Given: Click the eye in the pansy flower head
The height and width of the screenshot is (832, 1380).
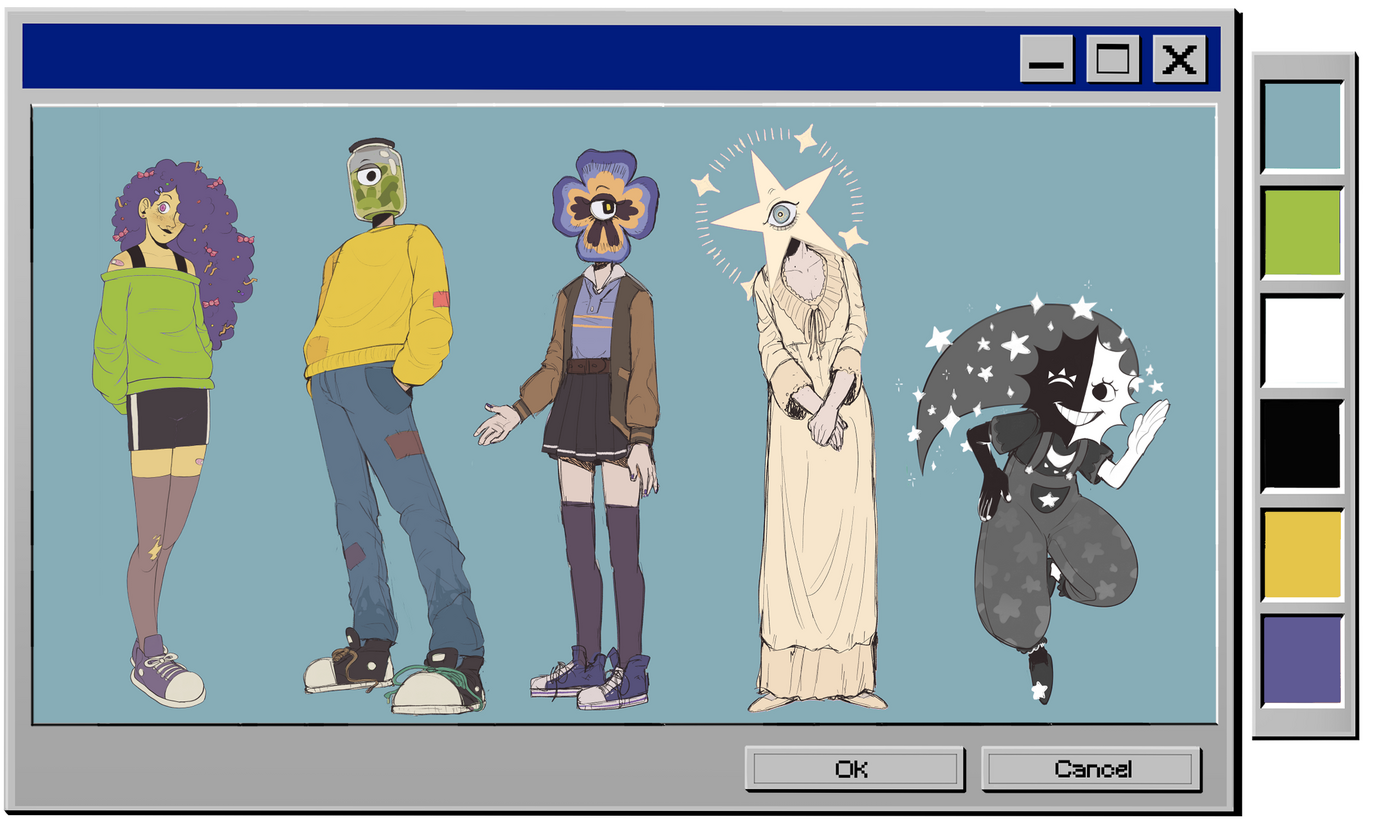Looking at the screenshot, I should (605, 208).
